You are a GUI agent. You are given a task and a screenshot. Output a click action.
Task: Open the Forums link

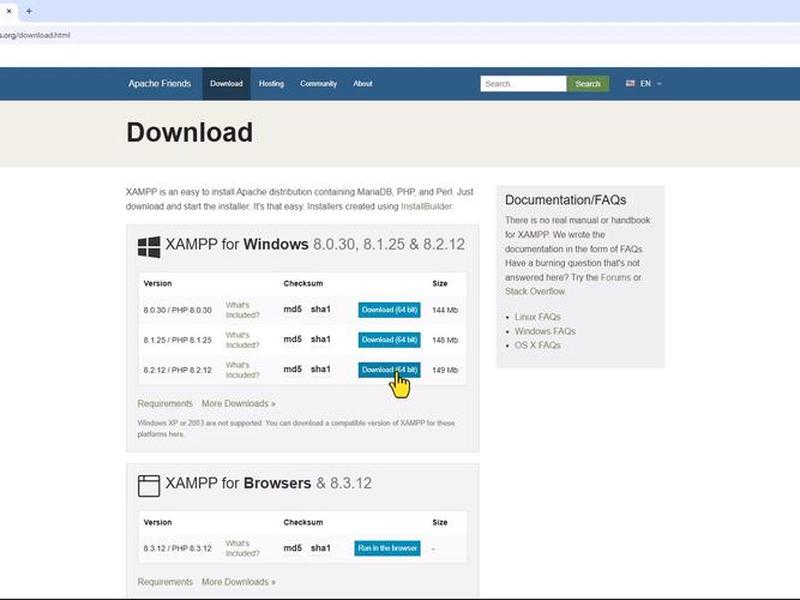tap(616, 278)
